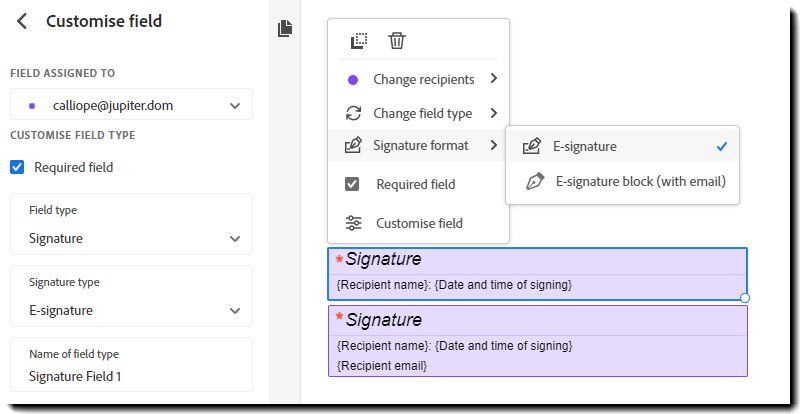Click the pages icon beside the document

pyautogui.click(x=285, y=29)
